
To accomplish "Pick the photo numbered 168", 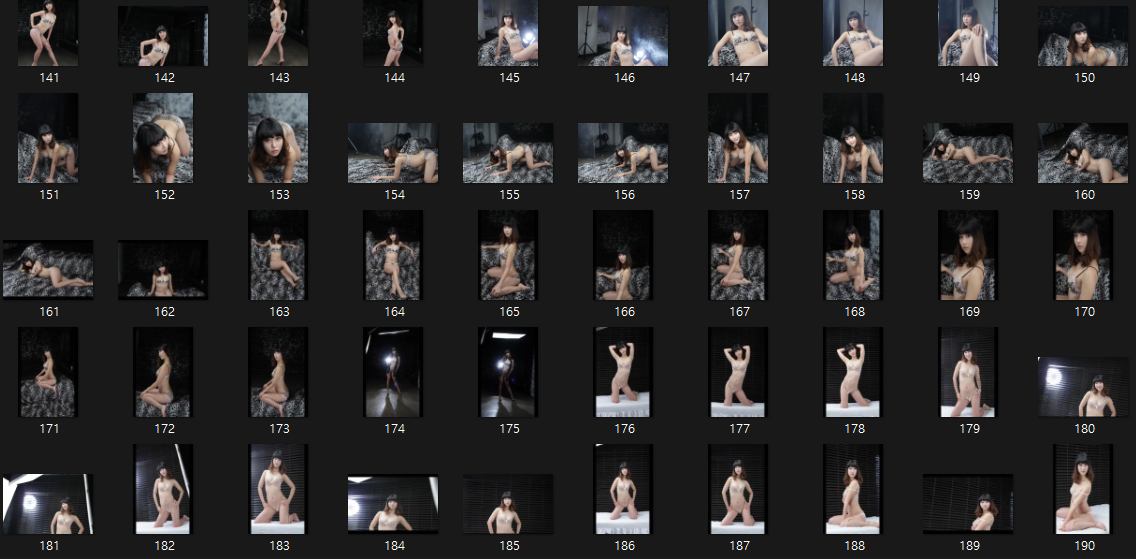I will click(853, 255).
